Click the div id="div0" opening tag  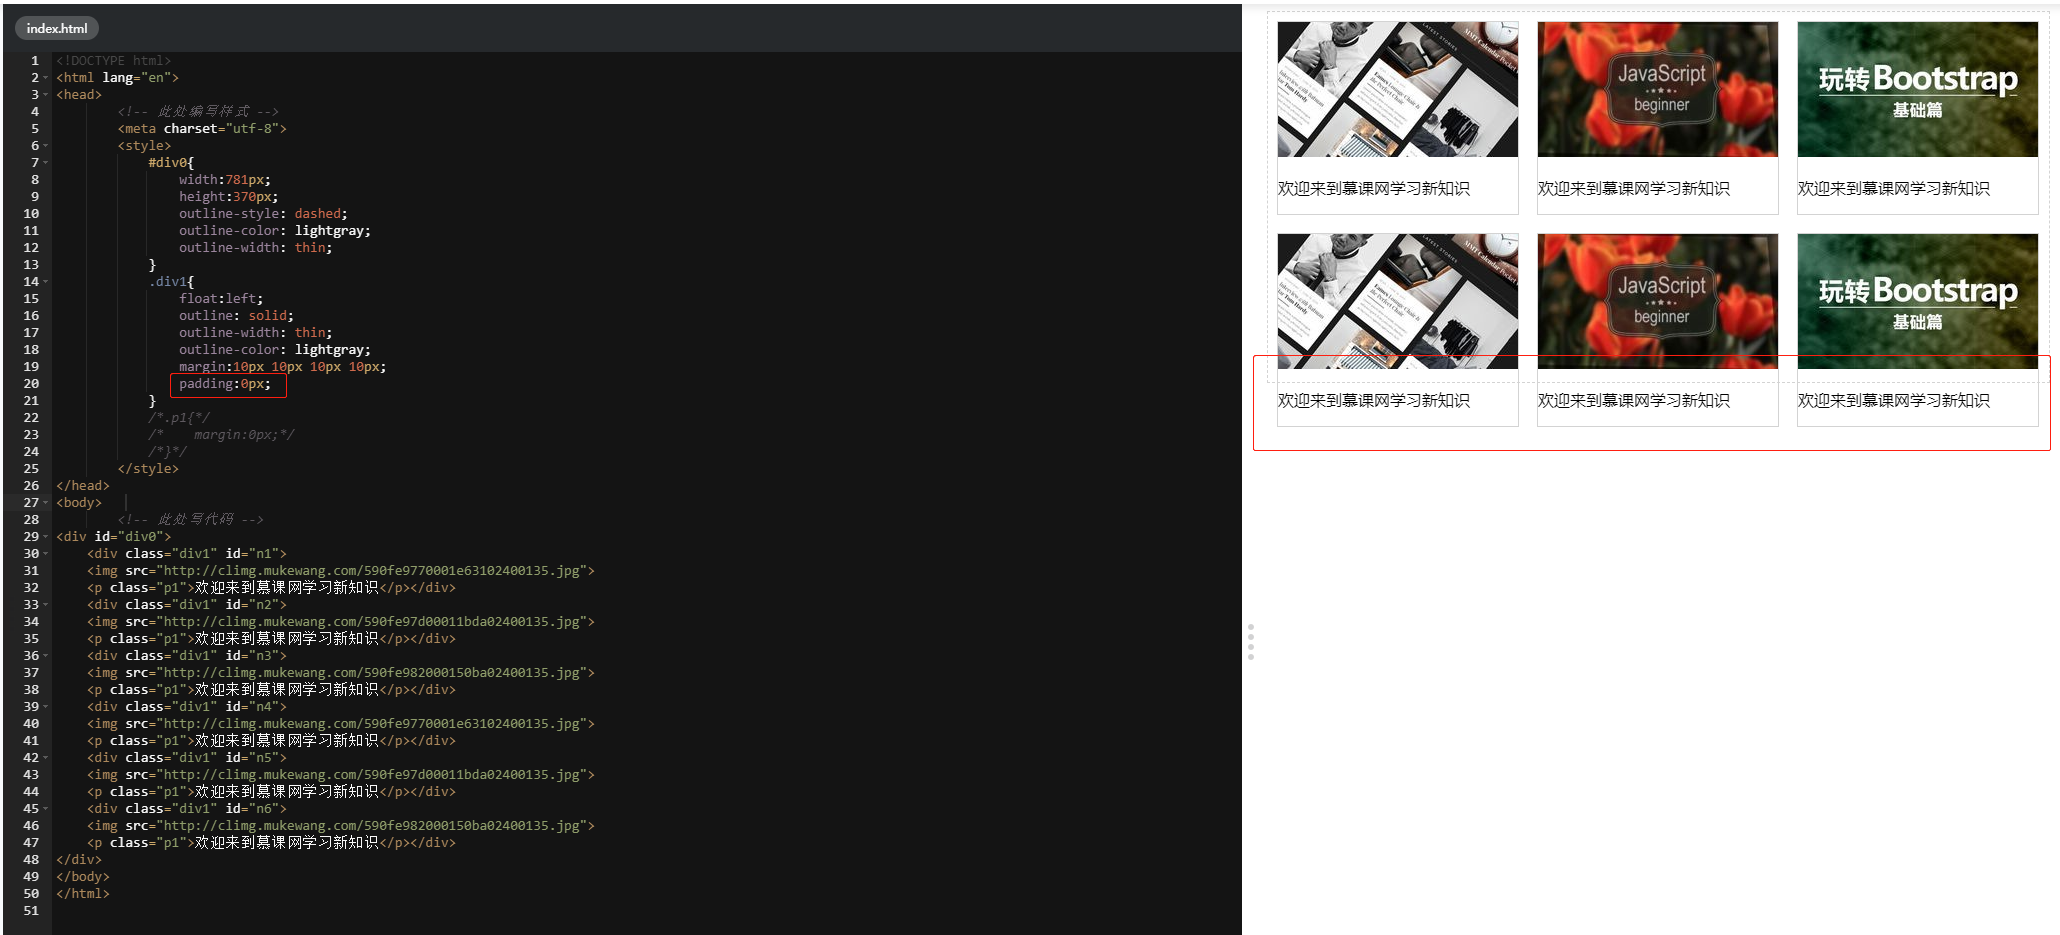coord(114,537)
